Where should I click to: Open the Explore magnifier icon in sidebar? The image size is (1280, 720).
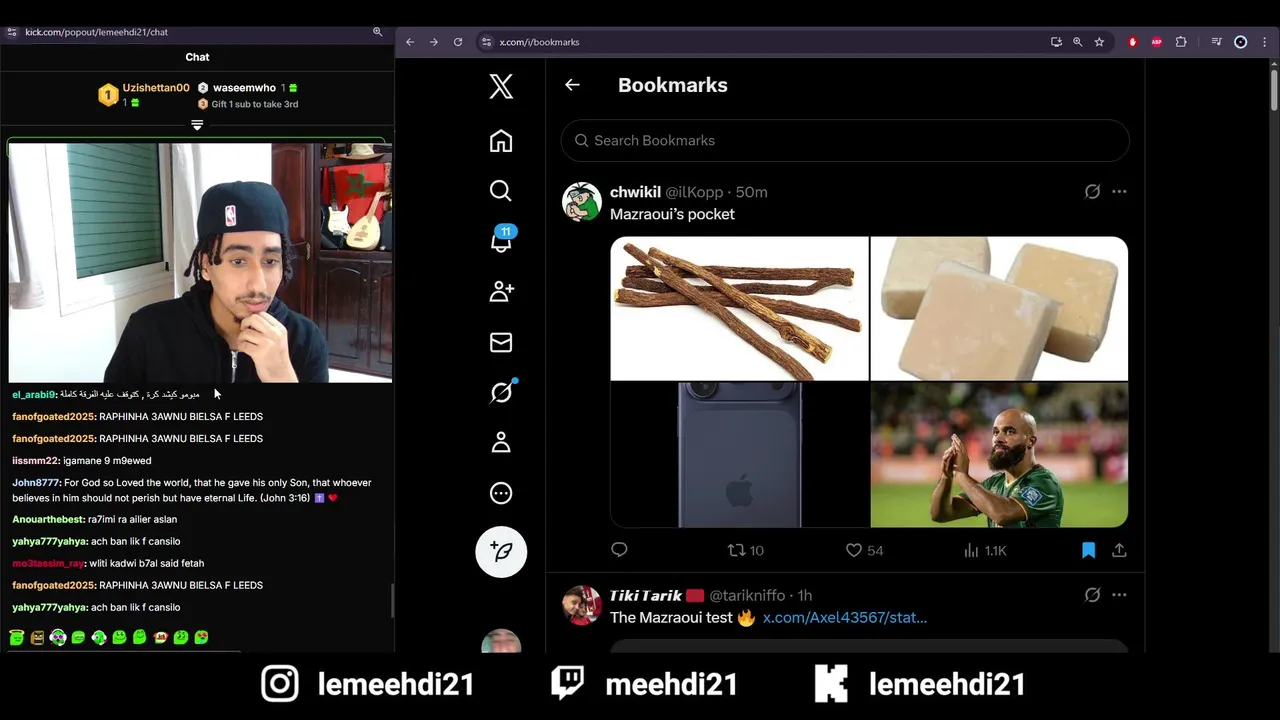501,191
